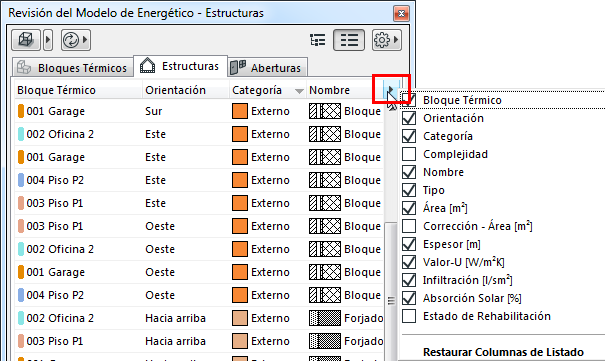Click the 3D energy model view icon
605x361 pixels.
[x=26, y=40]
